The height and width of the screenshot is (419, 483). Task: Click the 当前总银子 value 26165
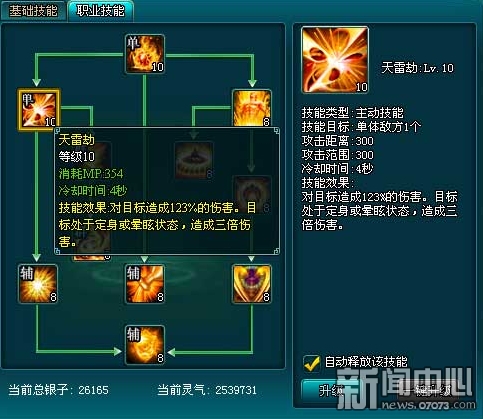(93, 390)
